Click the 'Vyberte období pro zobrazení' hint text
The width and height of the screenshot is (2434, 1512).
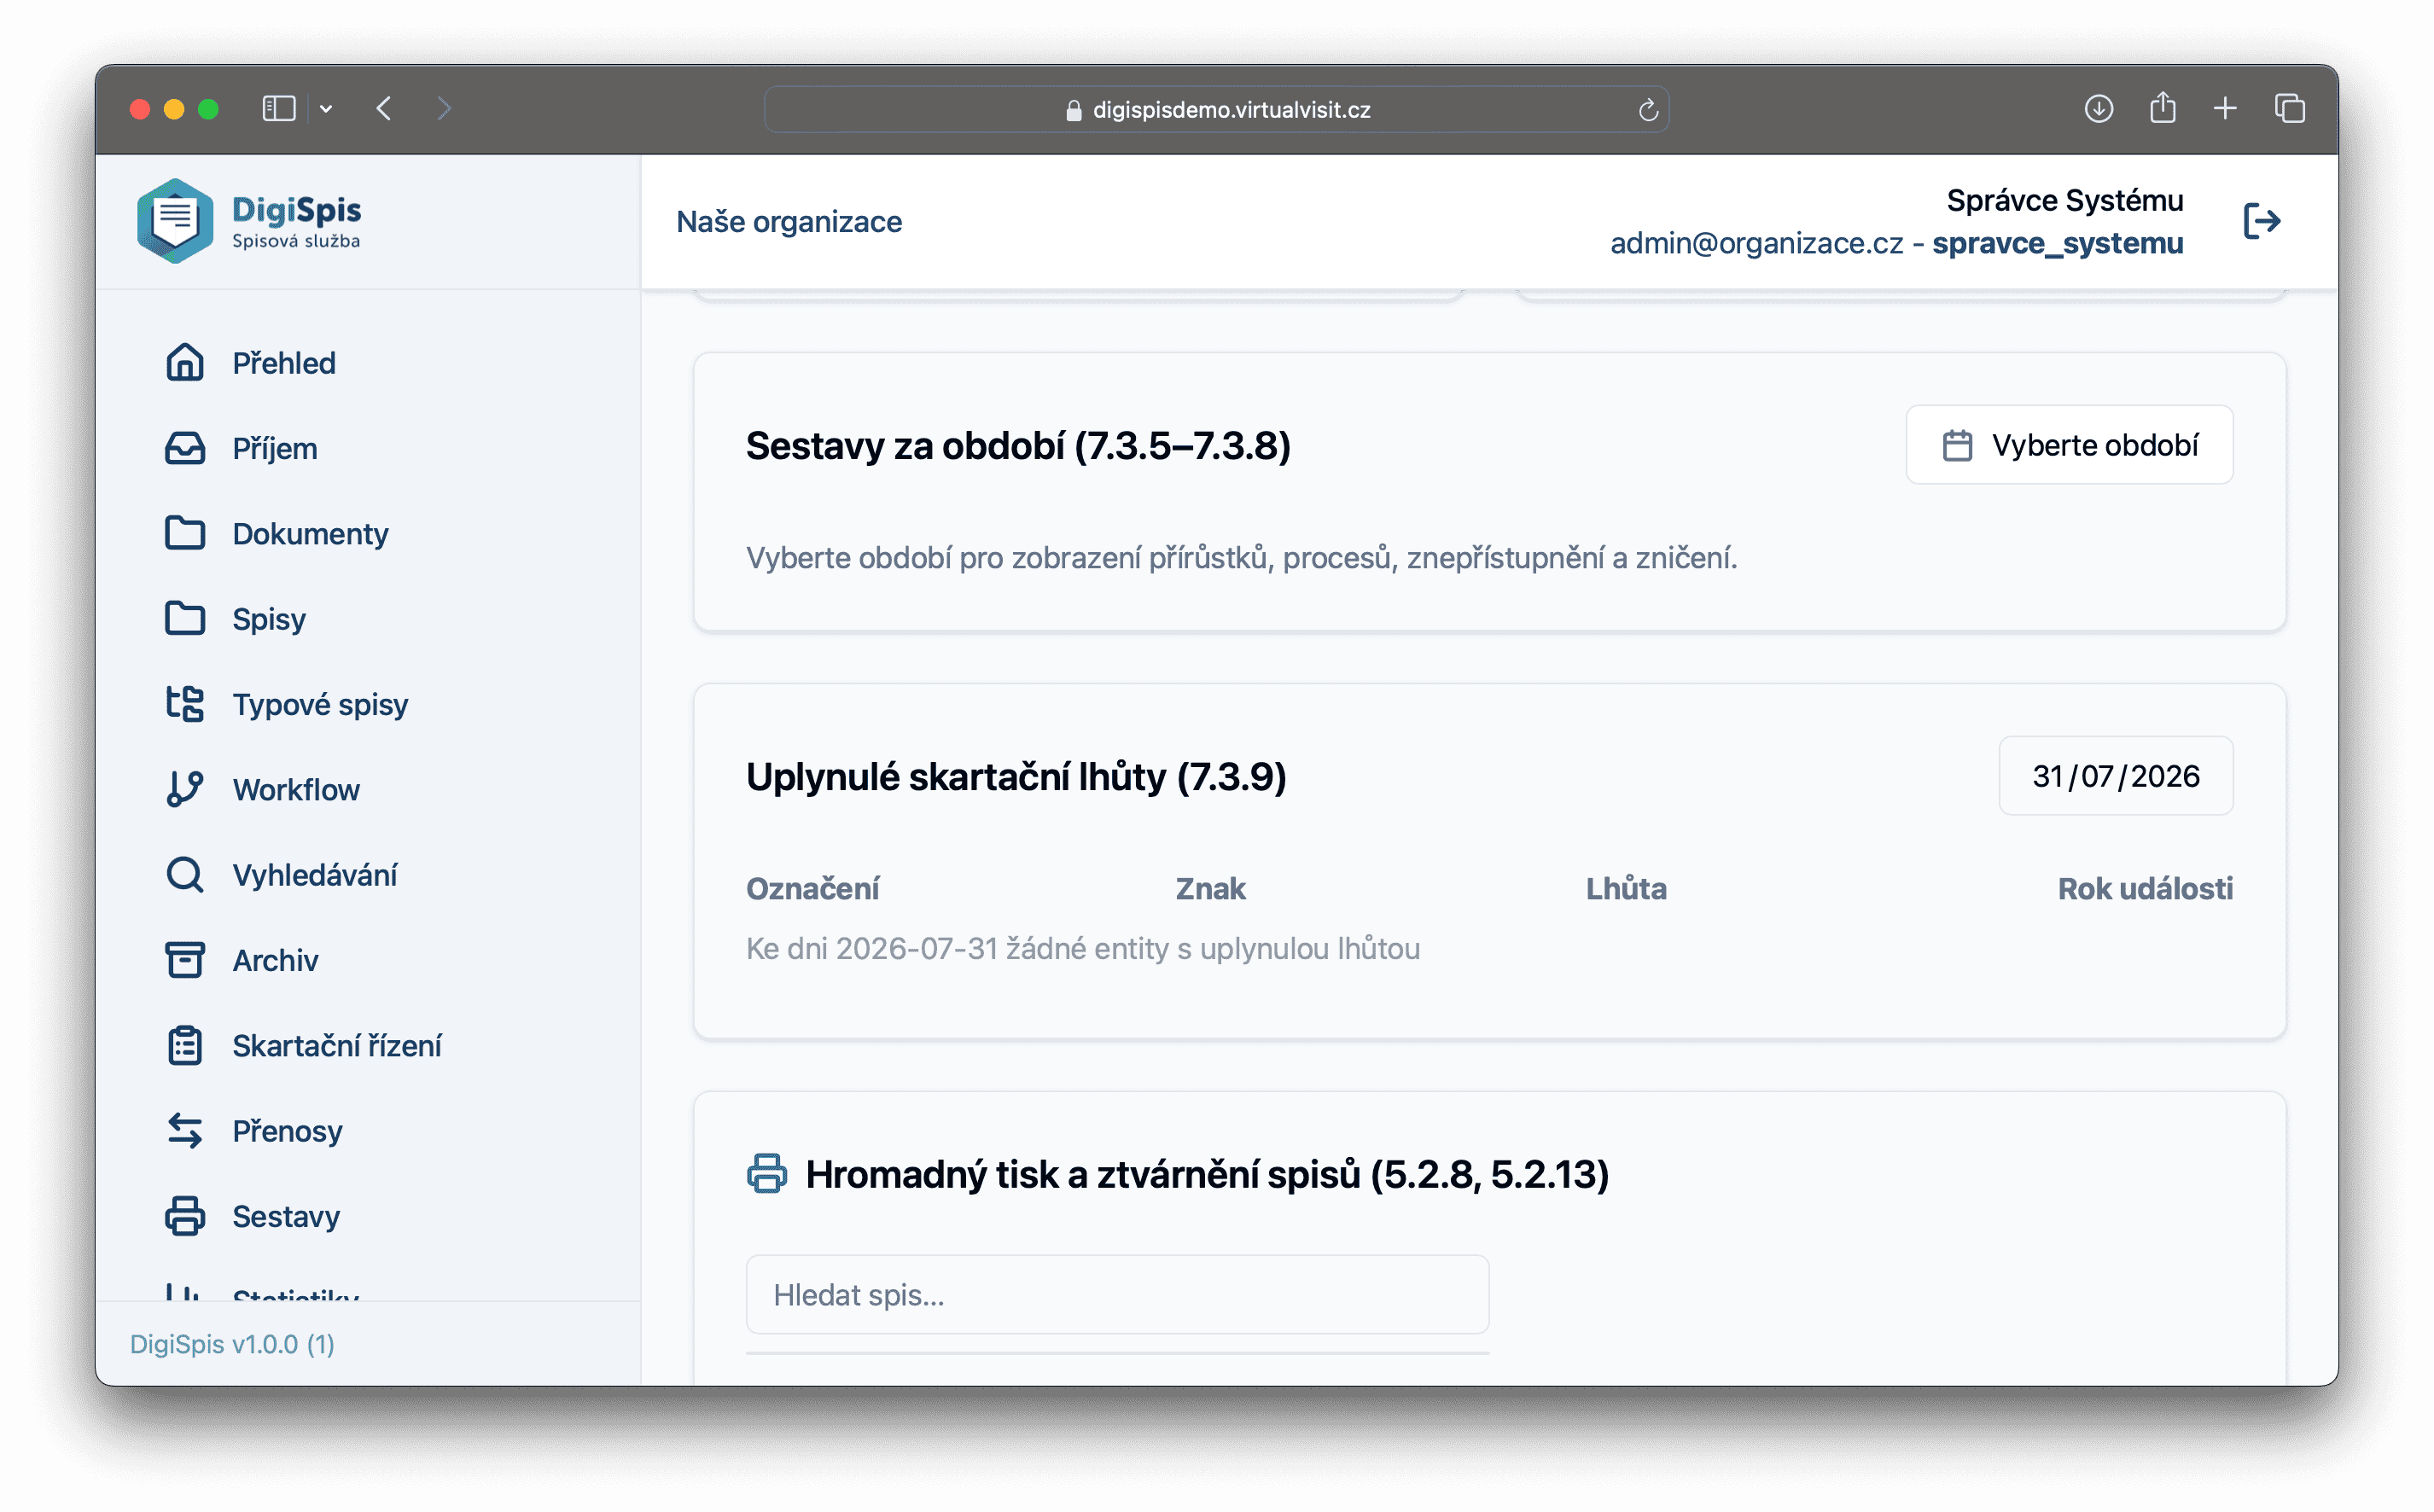(1242, 558)
